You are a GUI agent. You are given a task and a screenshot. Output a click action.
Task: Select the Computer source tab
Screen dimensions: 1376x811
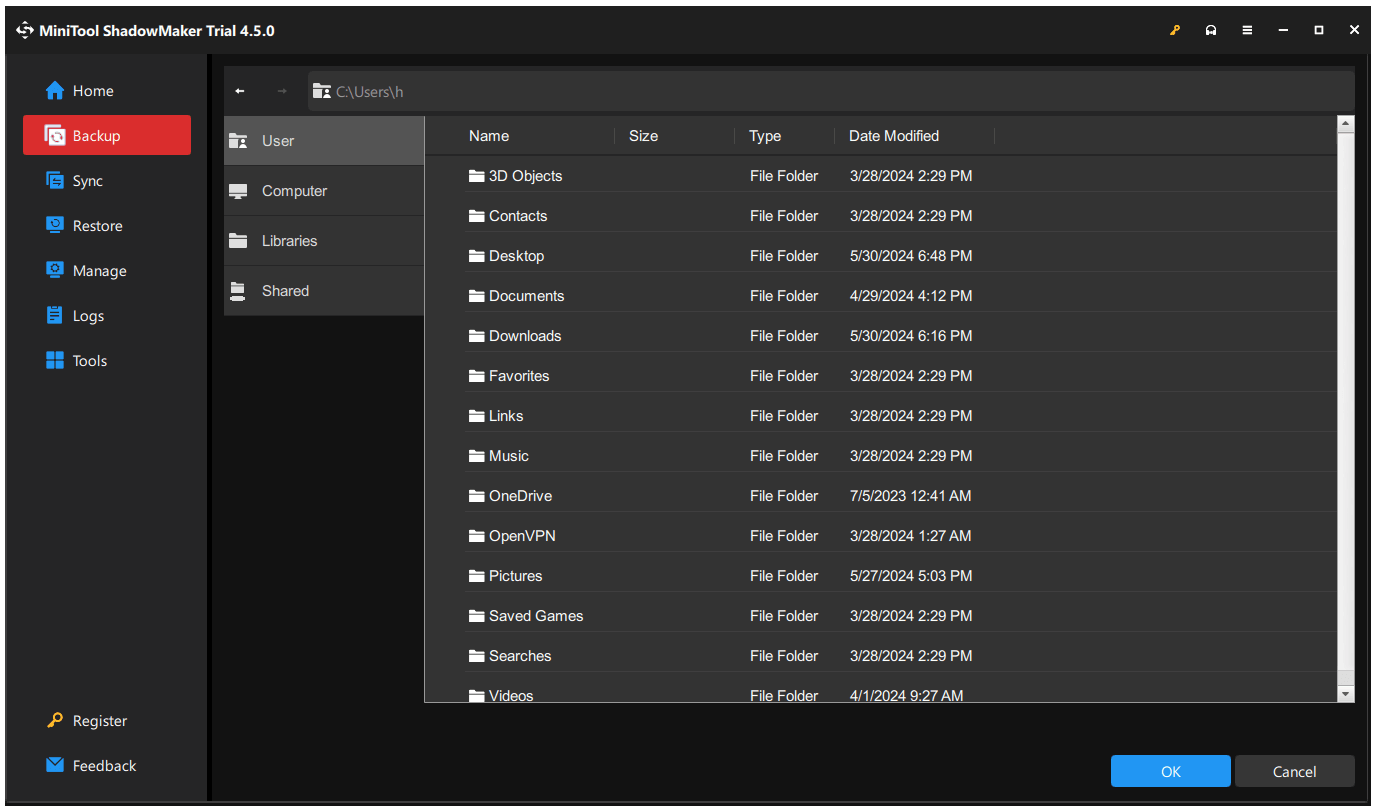point(324,191)
